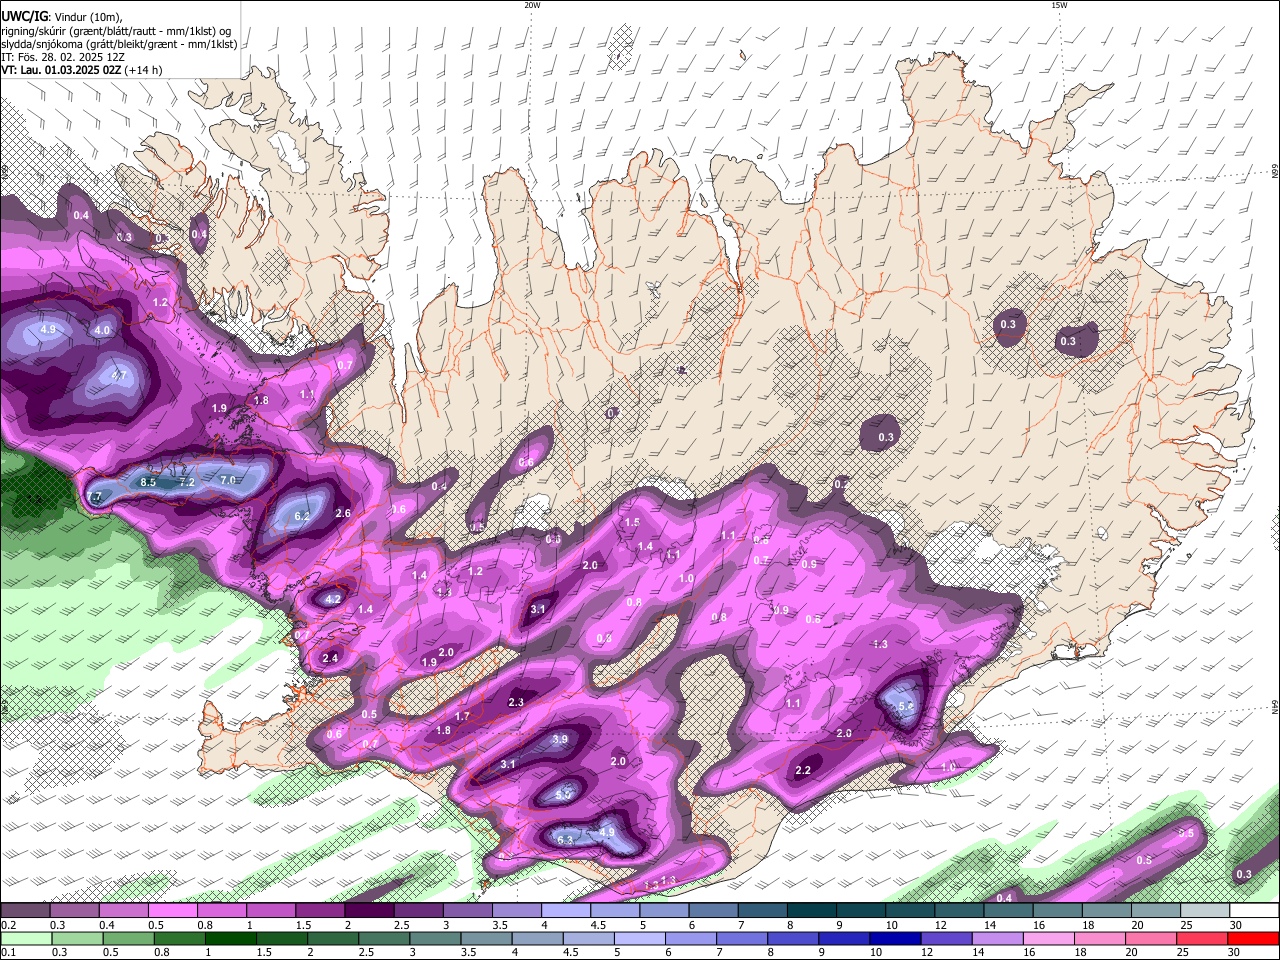This screenshot has width=1280, height=960.
Task: Click the '(+14 h)' forecast offset text
Action: [x=144, y=71]
